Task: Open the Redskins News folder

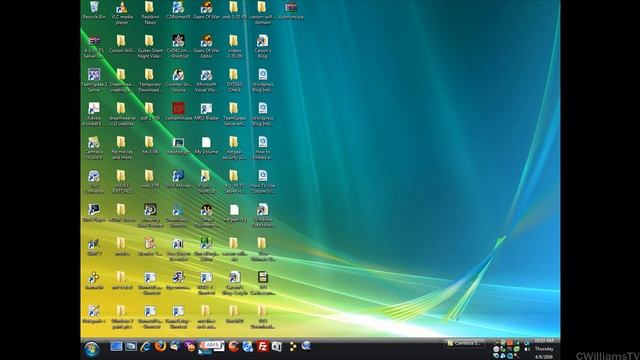Action: pos(149,13)
